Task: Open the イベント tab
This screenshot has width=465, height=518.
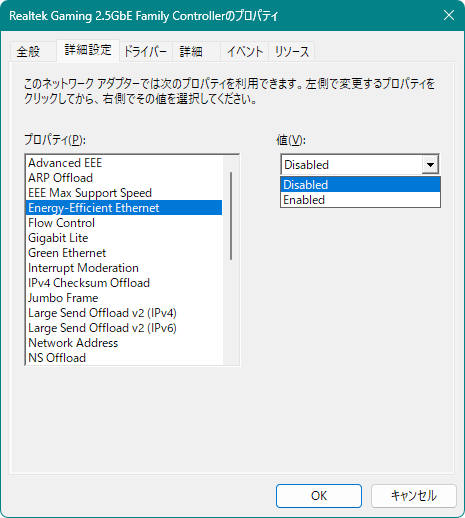Action: [x=245, y=51]
